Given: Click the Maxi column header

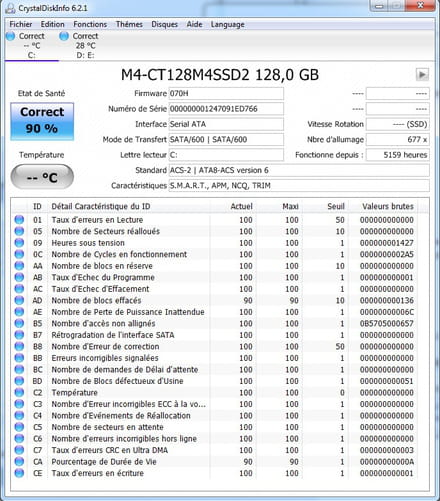Looking at the screenshot, I should pyautogui.click(x=279, y=206).
